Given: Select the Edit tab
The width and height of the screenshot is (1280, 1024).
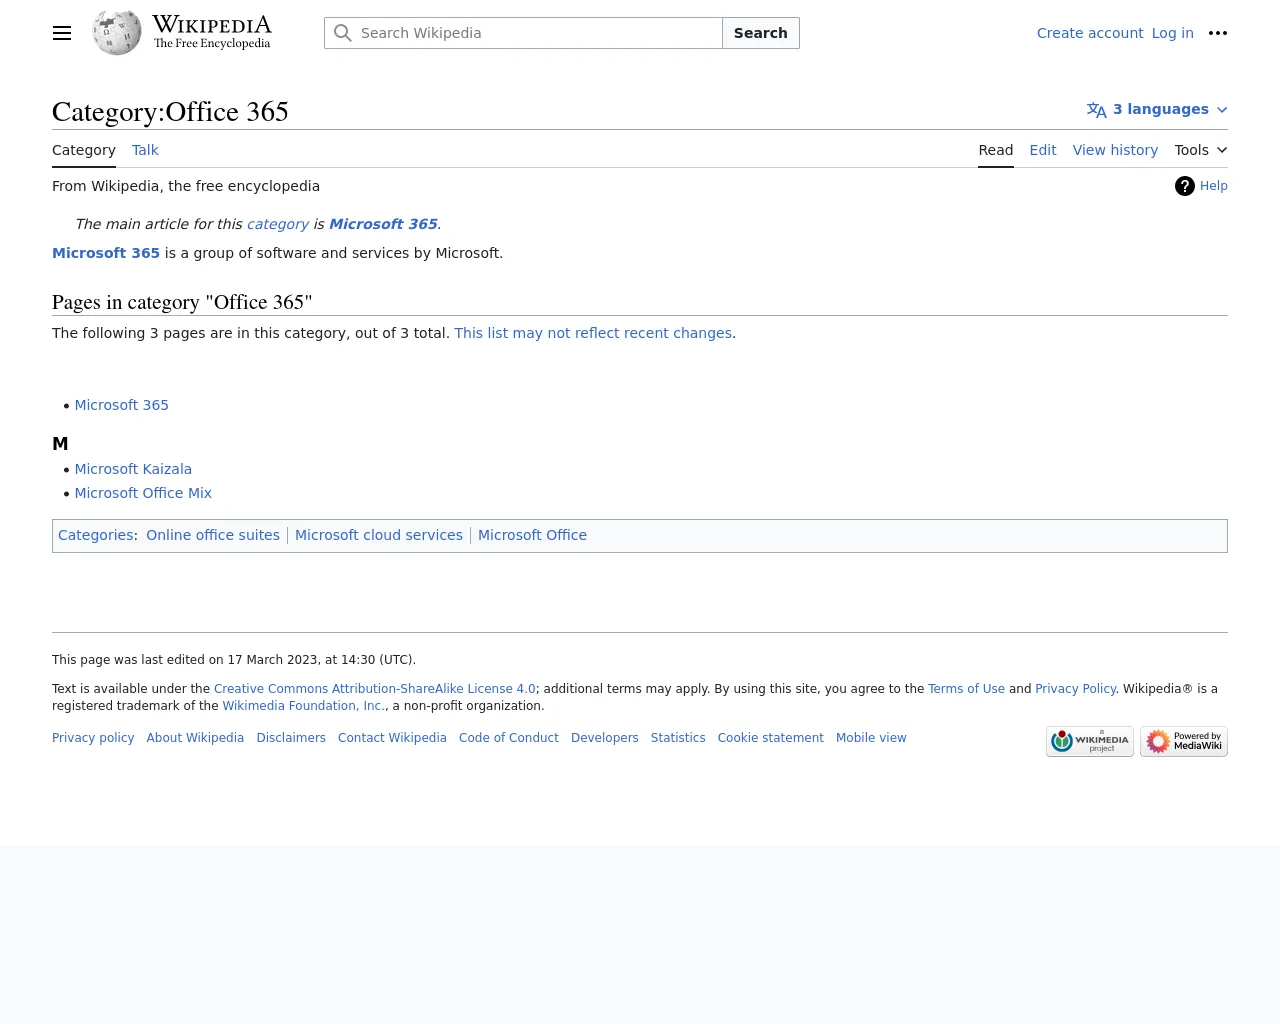Looking at the screenshot, I should [1042, 150].
